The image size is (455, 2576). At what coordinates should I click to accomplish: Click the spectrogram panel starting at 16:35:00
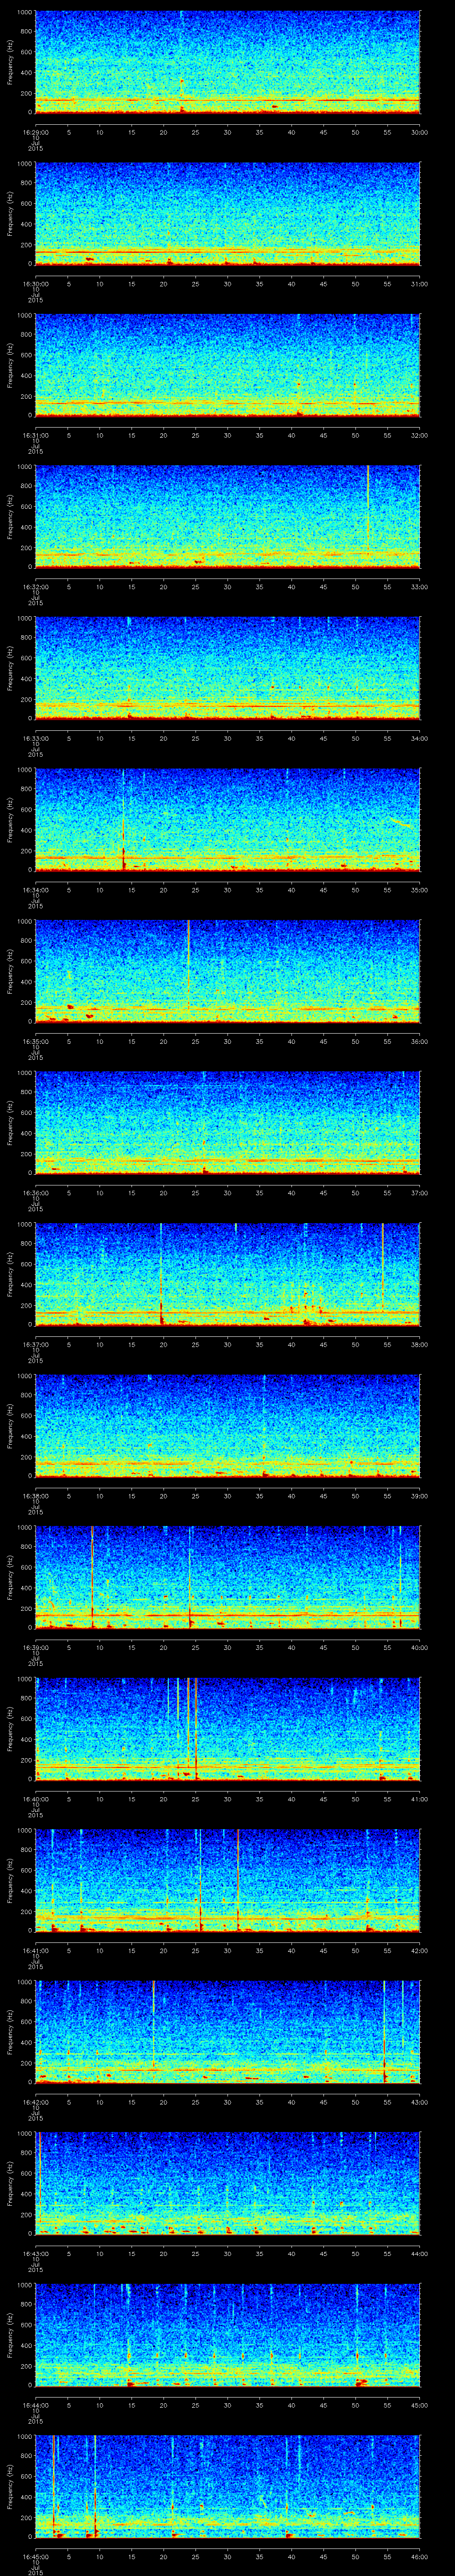(227, 971)
